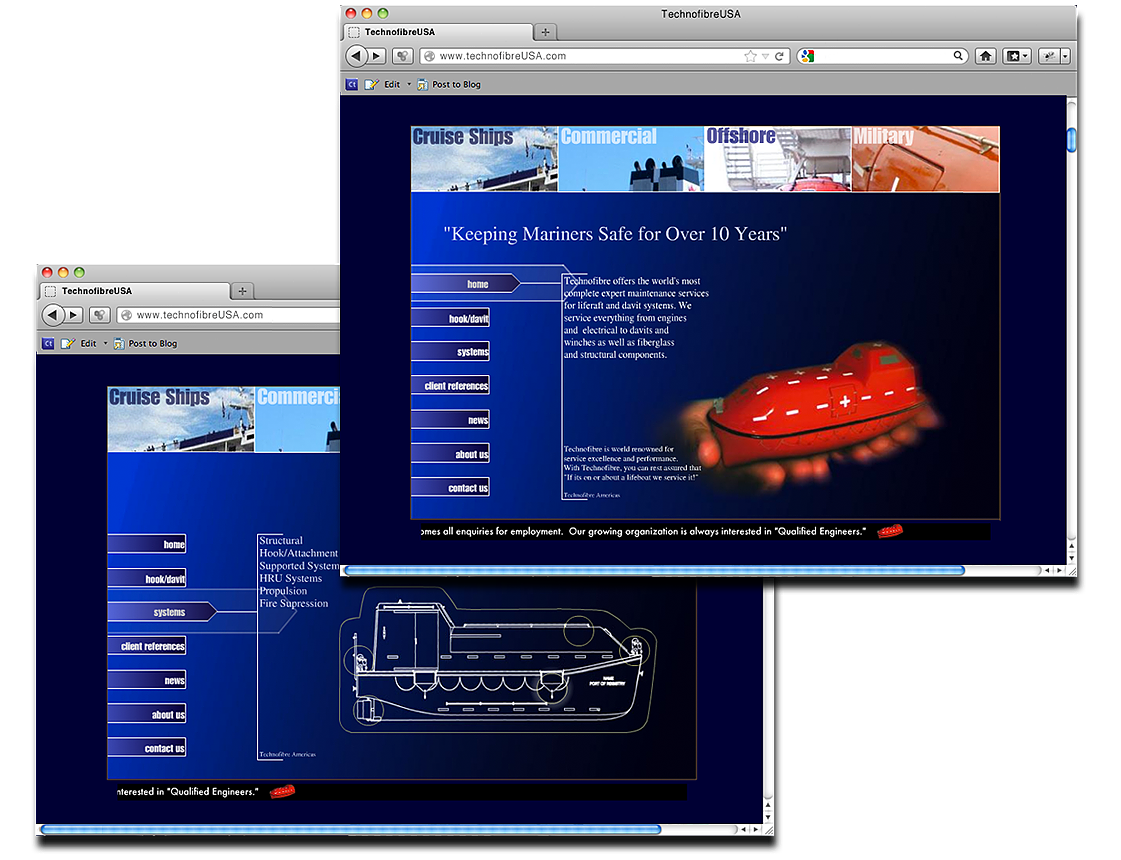
Task: Open the Cruise Ships banner in front window
Action: (484, 159)
